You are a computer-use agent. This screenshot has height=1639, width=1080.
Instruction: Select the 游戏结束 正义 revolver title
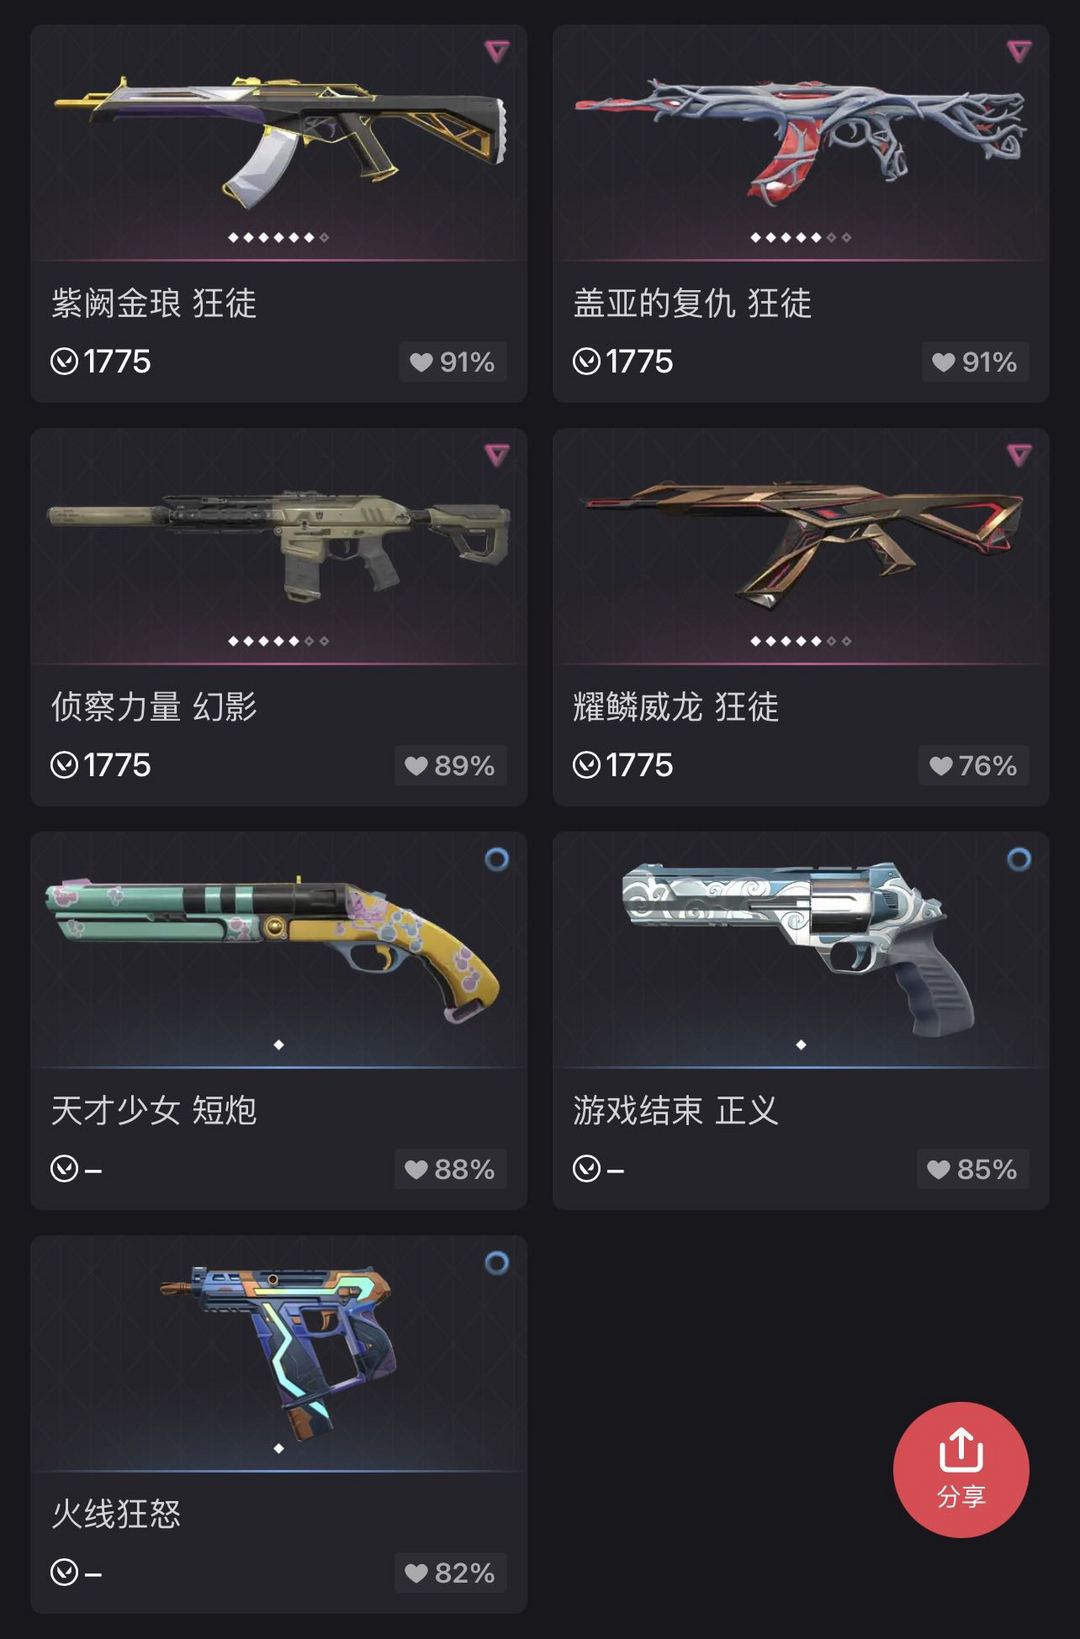point(675,1110)
